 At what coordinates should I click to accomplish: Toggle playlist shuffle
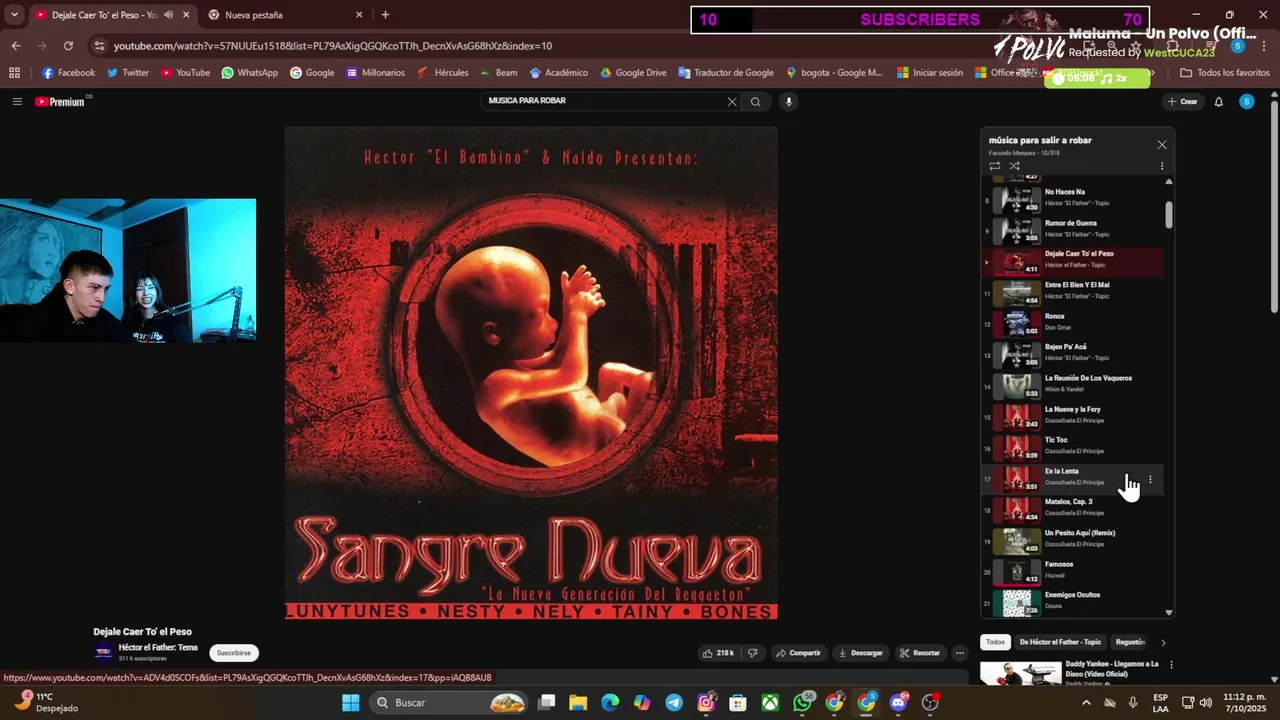pos(1014,166)
